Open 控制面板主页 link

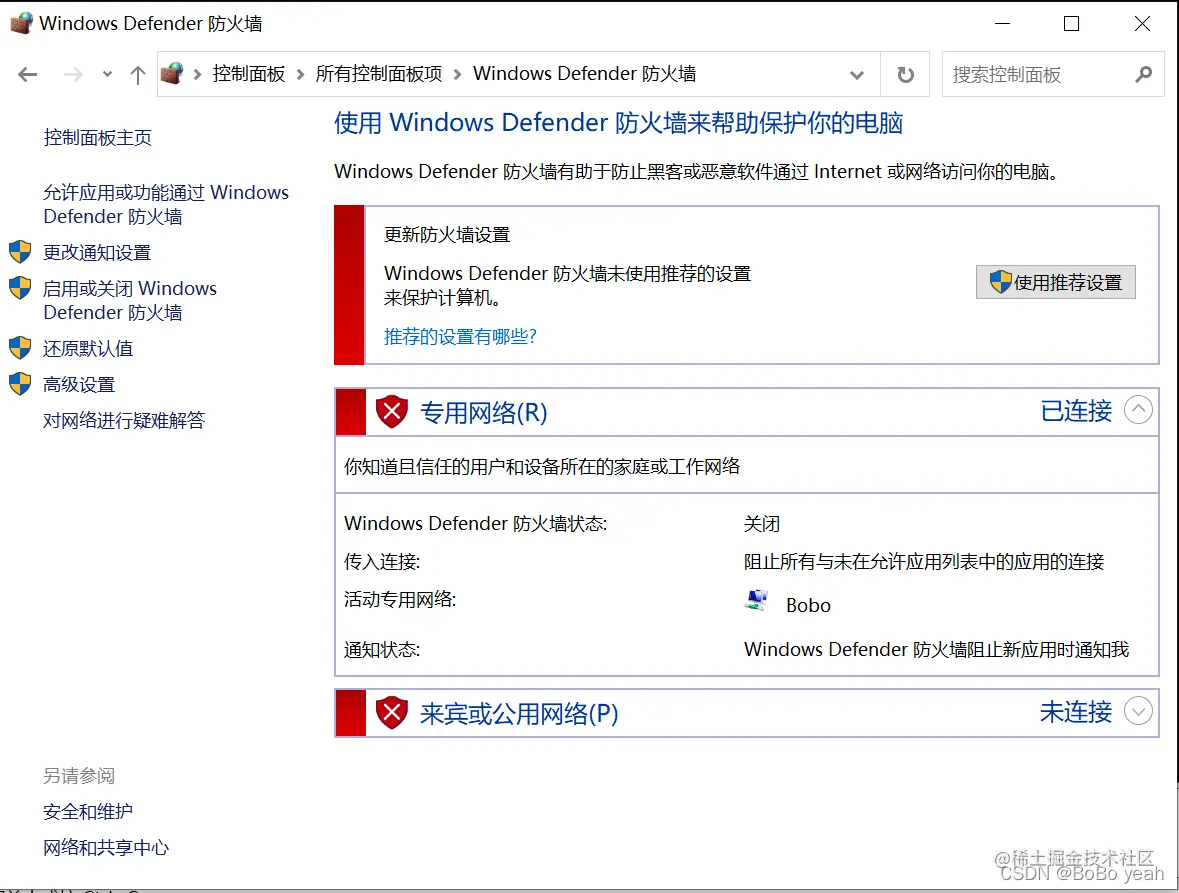pyautogui.click(x=98, y=138)
